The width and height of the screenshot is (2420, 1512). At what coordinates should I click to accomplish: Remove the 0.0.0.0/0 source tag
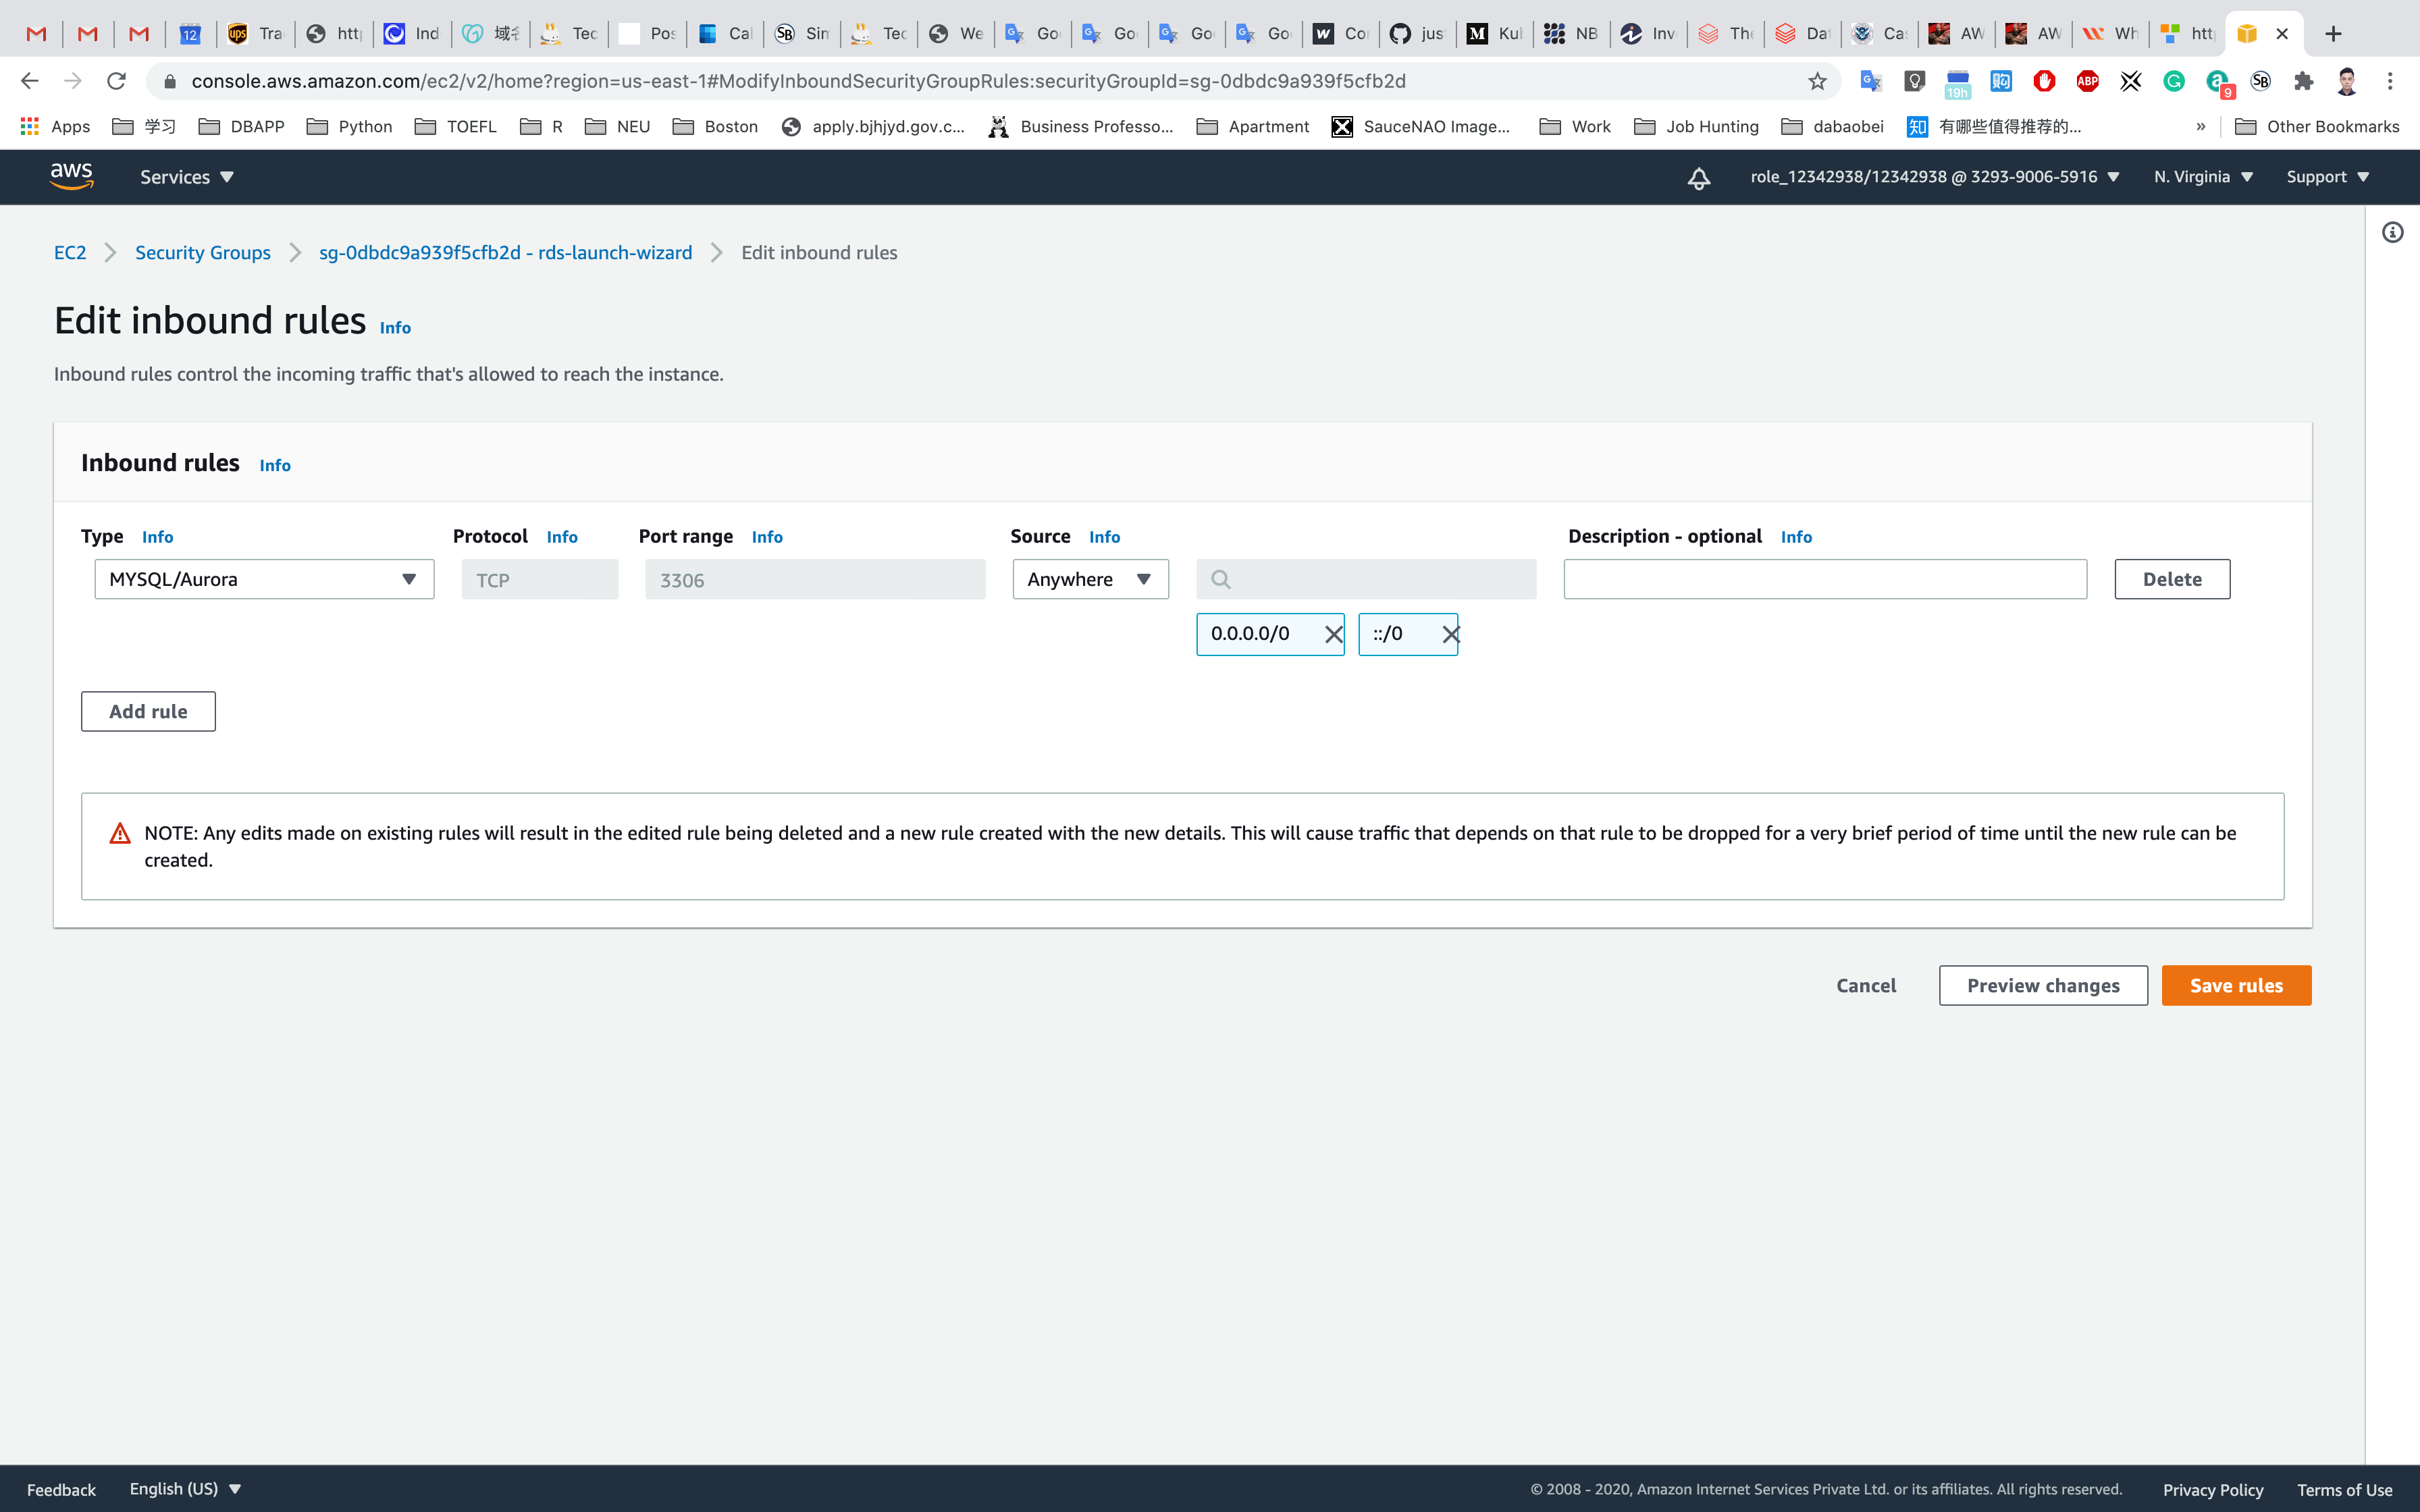tap(1333, 634)
